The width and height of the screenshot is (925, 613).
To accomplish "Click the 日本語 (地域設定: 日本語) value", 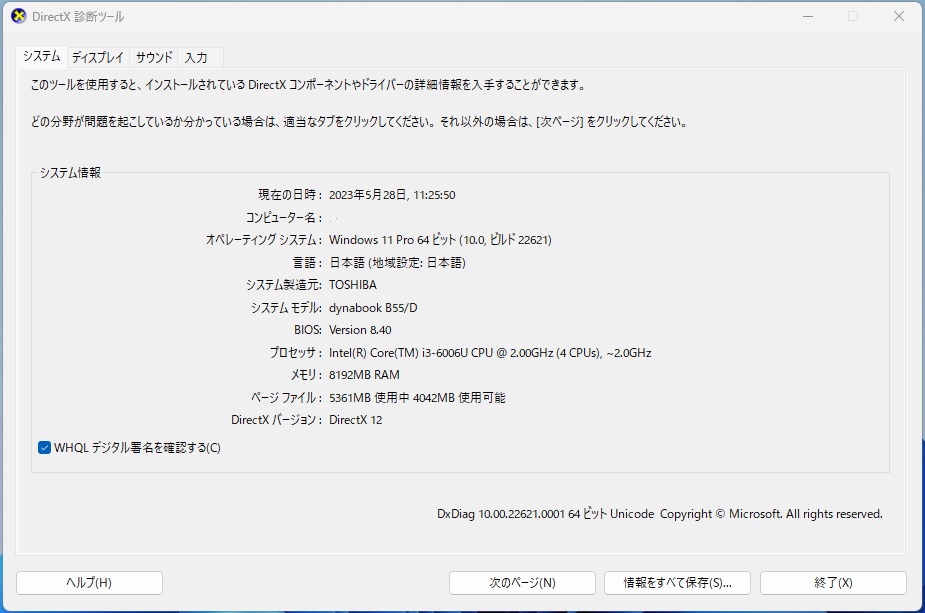I will point(397,263).
